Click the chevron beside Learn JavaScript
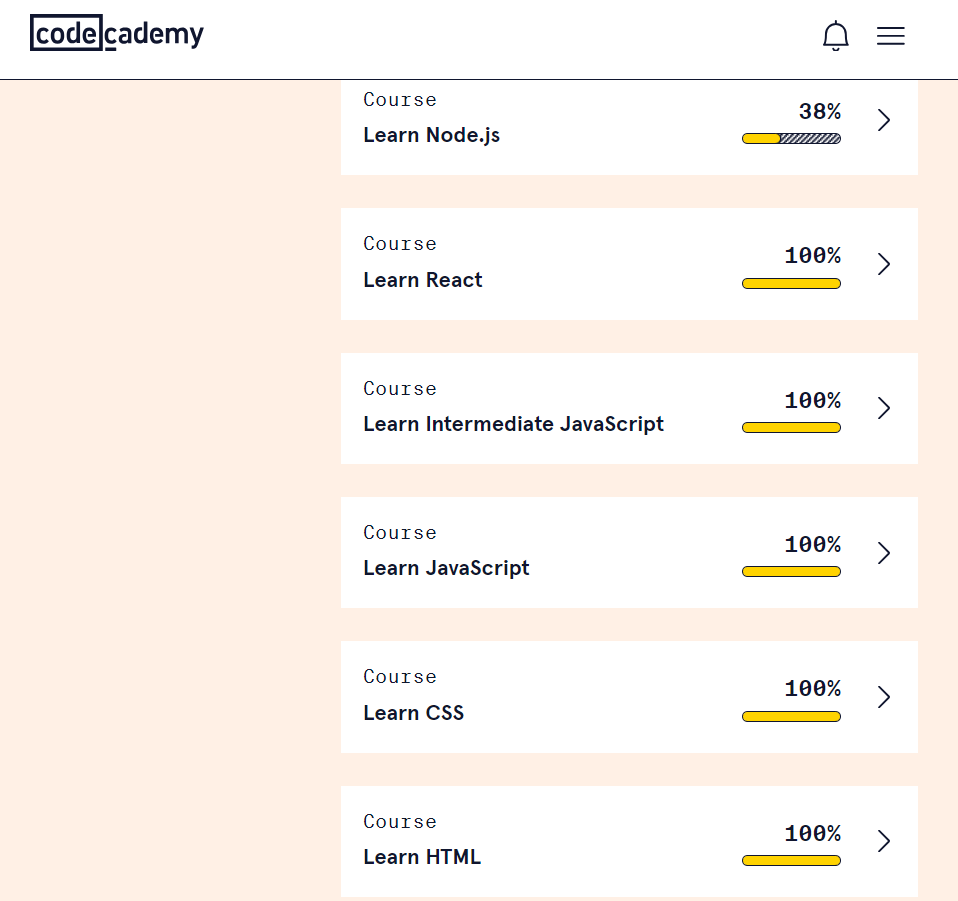Screen dimensions: 958x901 pos(883,553)
